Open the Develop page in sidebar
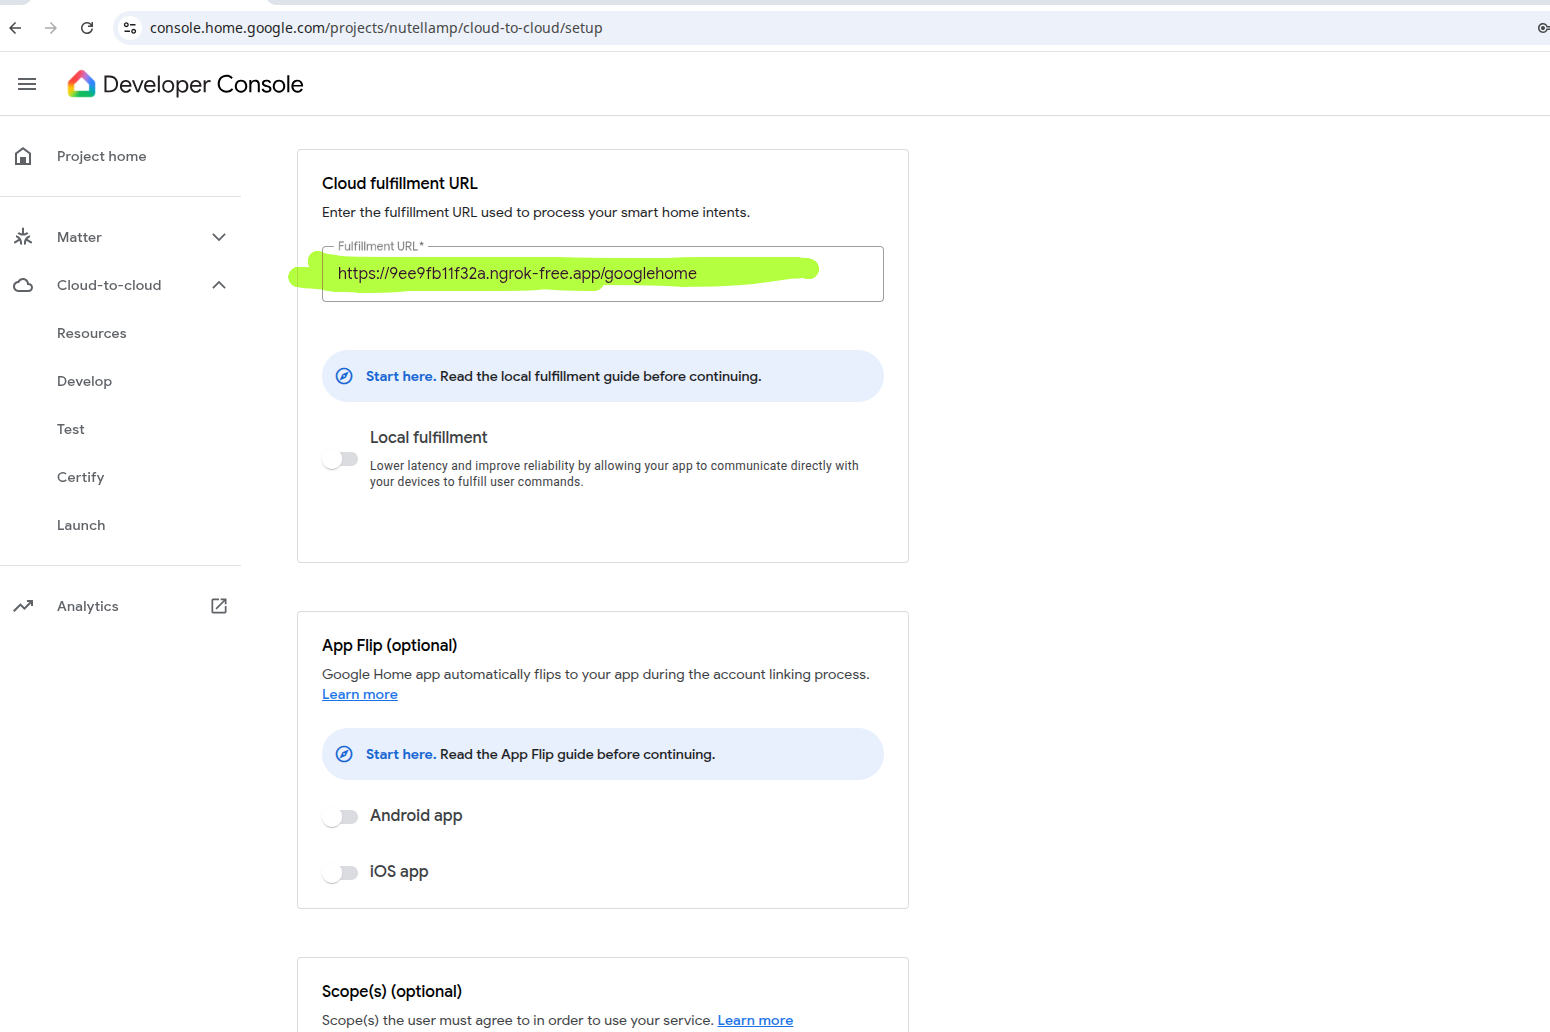This screenshot has height=1032, width=1550. pos(85,381)
